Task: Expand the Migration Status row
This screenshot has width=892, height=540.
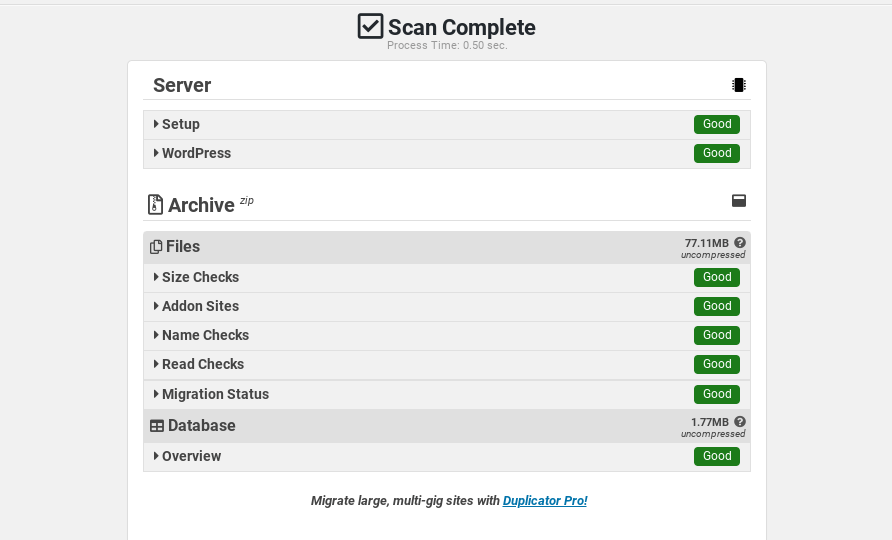Action: 214,394
